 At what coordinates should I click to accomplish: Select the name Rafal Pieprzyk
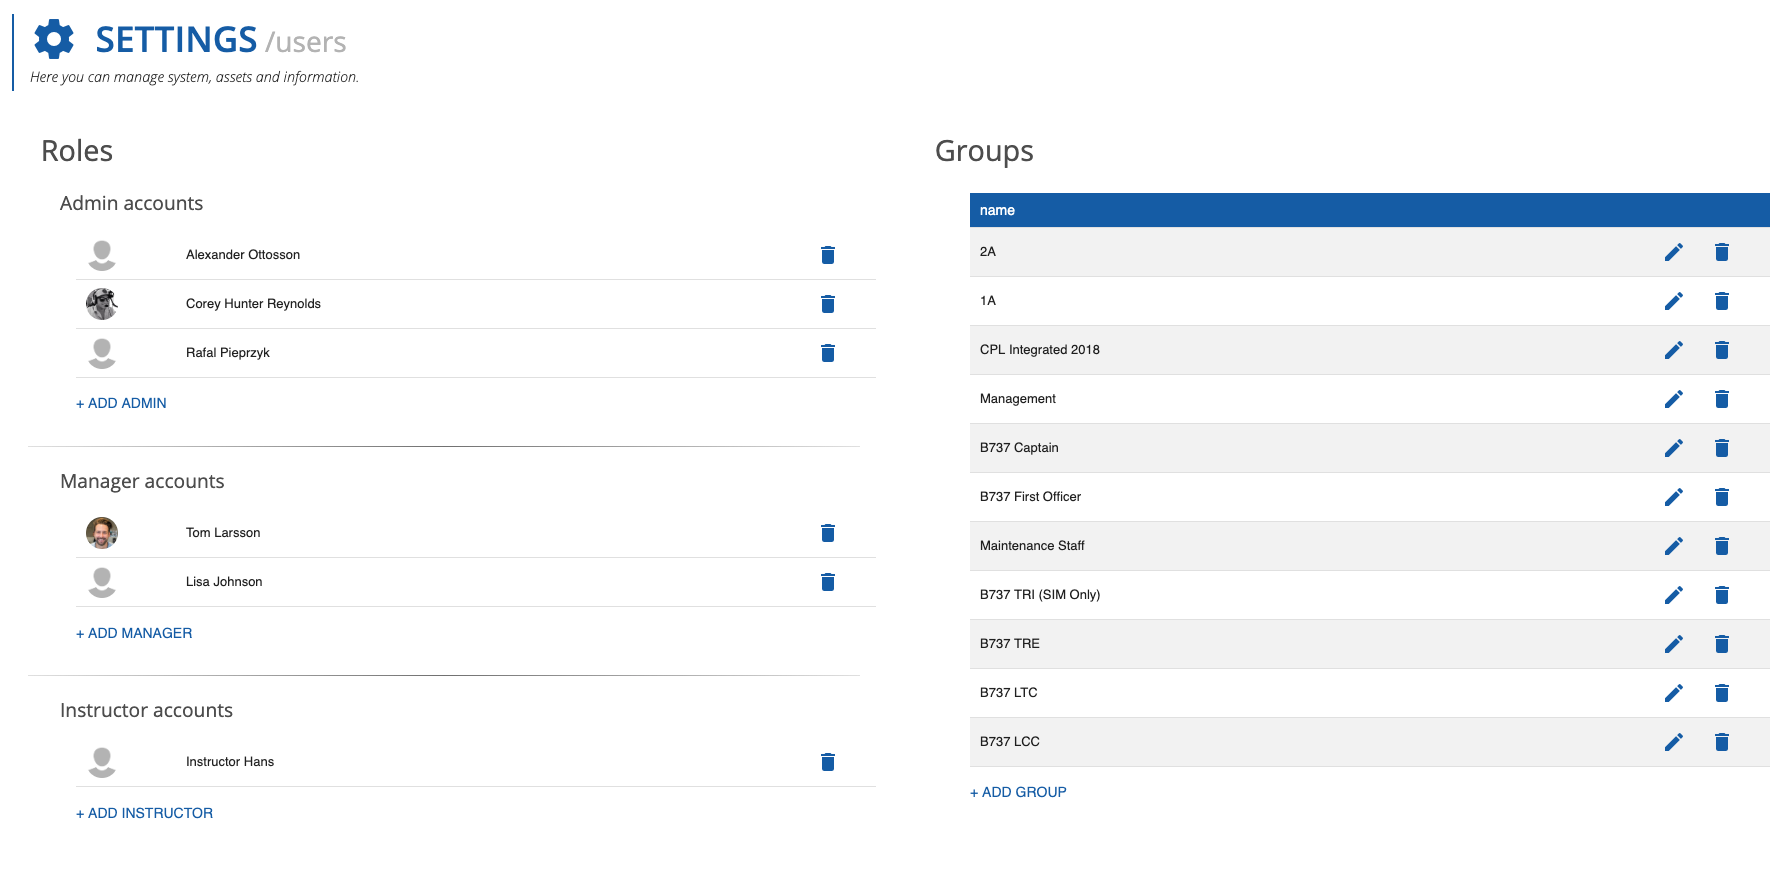coord(228,353)
